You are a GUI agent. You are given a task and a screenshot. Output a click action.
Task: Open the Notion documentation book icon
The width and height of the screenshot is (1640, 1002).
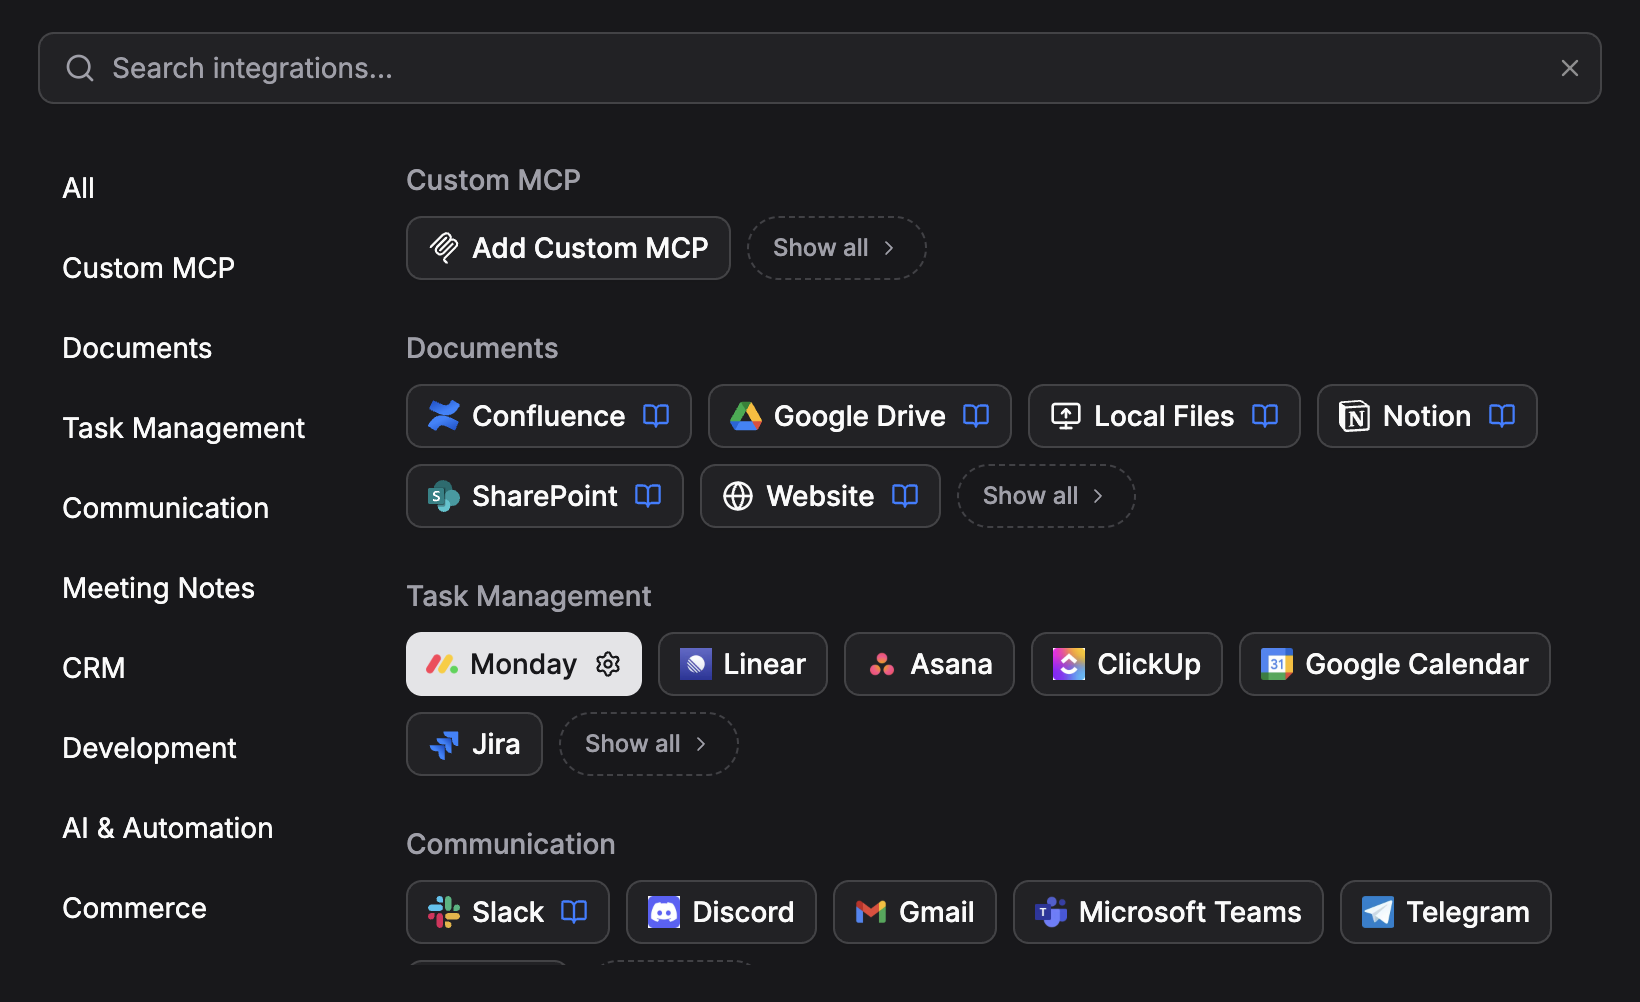(1501, 416)
